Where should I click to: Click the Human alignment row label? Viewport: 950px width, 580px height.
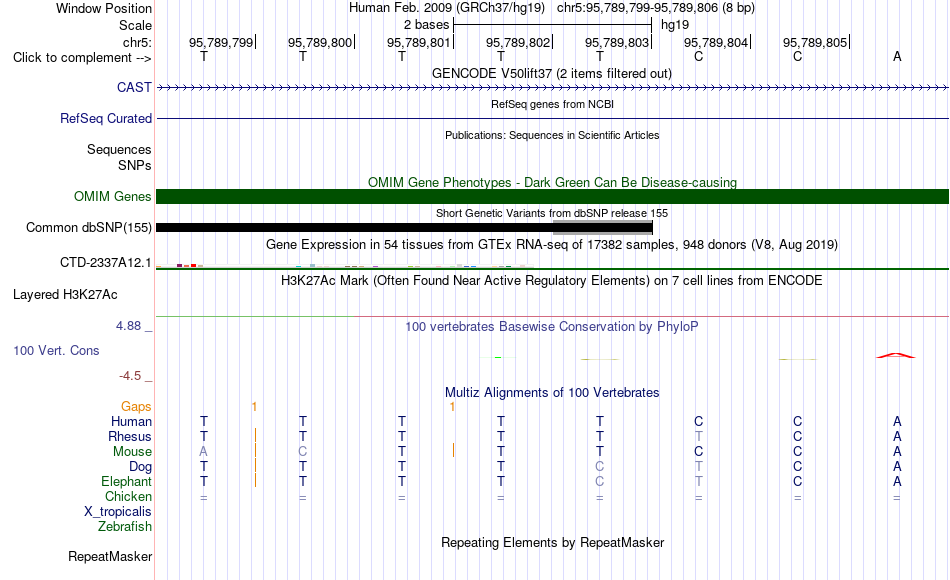coord(131,422)
